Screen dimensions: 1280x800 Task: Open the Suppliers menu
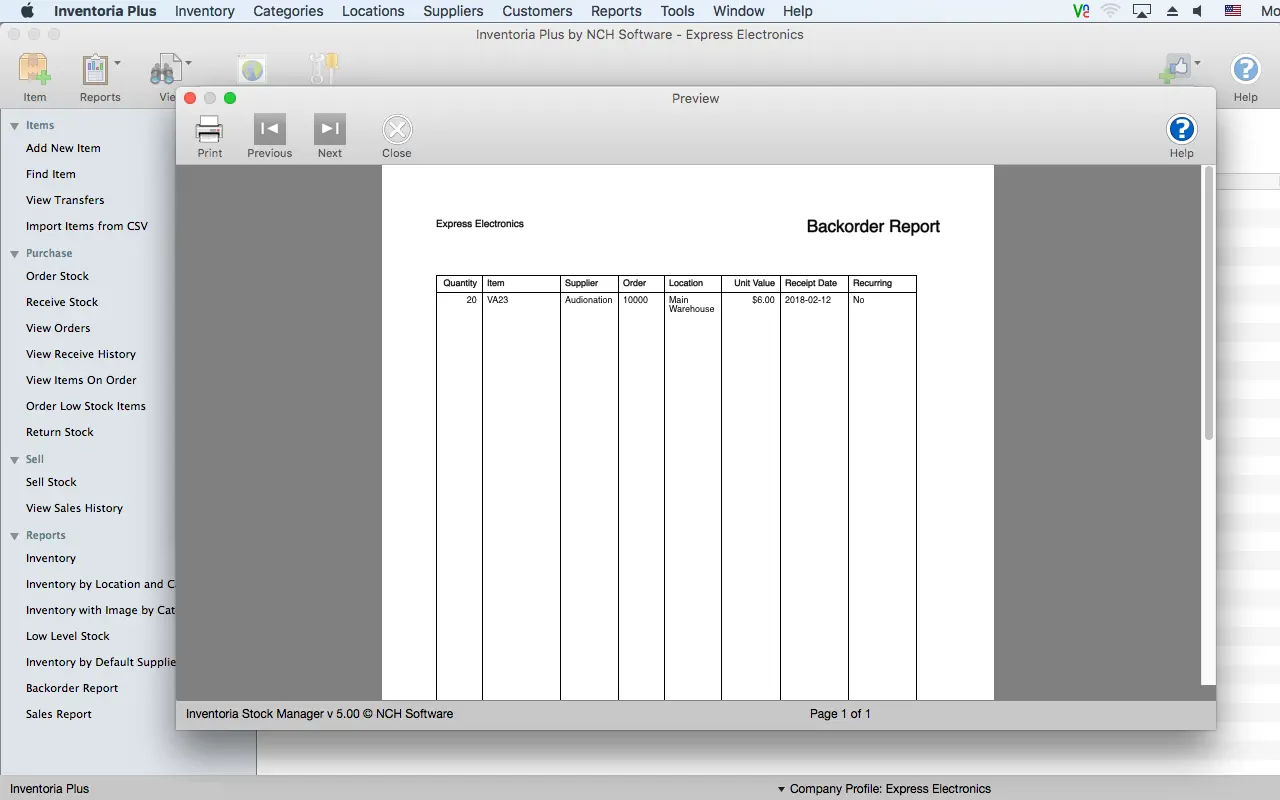(453, 11)
